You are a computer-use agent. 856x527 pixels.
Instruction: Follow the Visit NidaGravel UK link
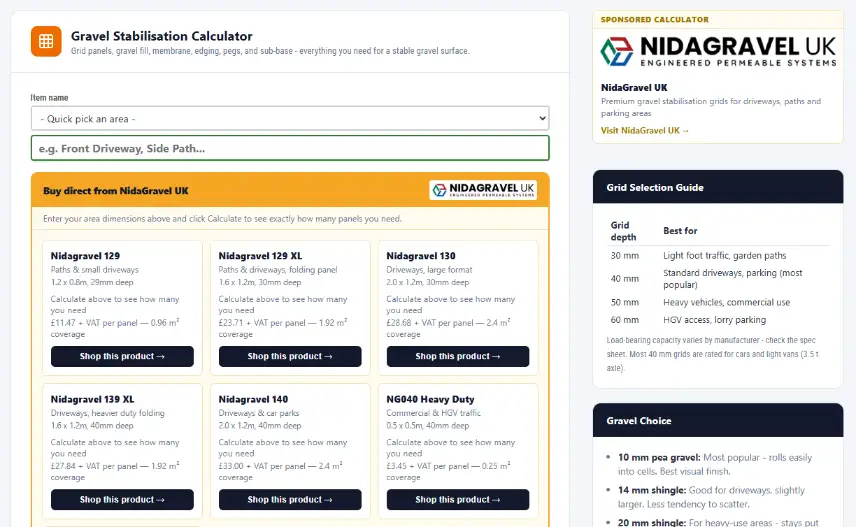click(645, 131)
